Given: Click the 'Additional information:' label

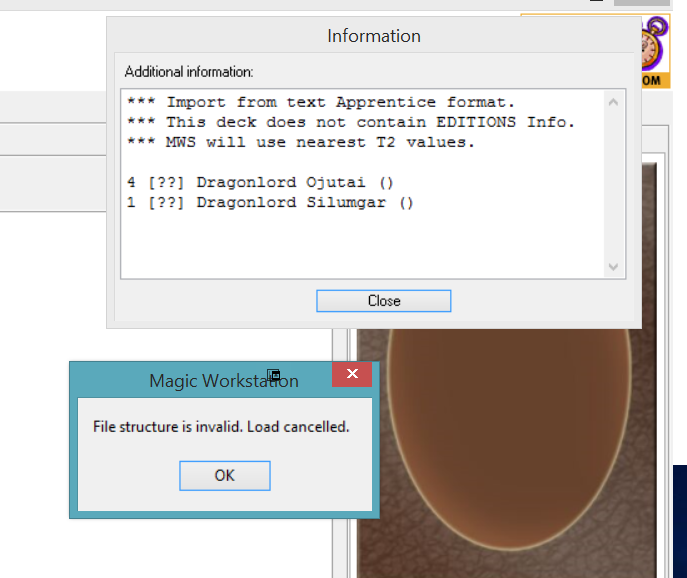Looking at the screenshot, I should tap(189, 72).
